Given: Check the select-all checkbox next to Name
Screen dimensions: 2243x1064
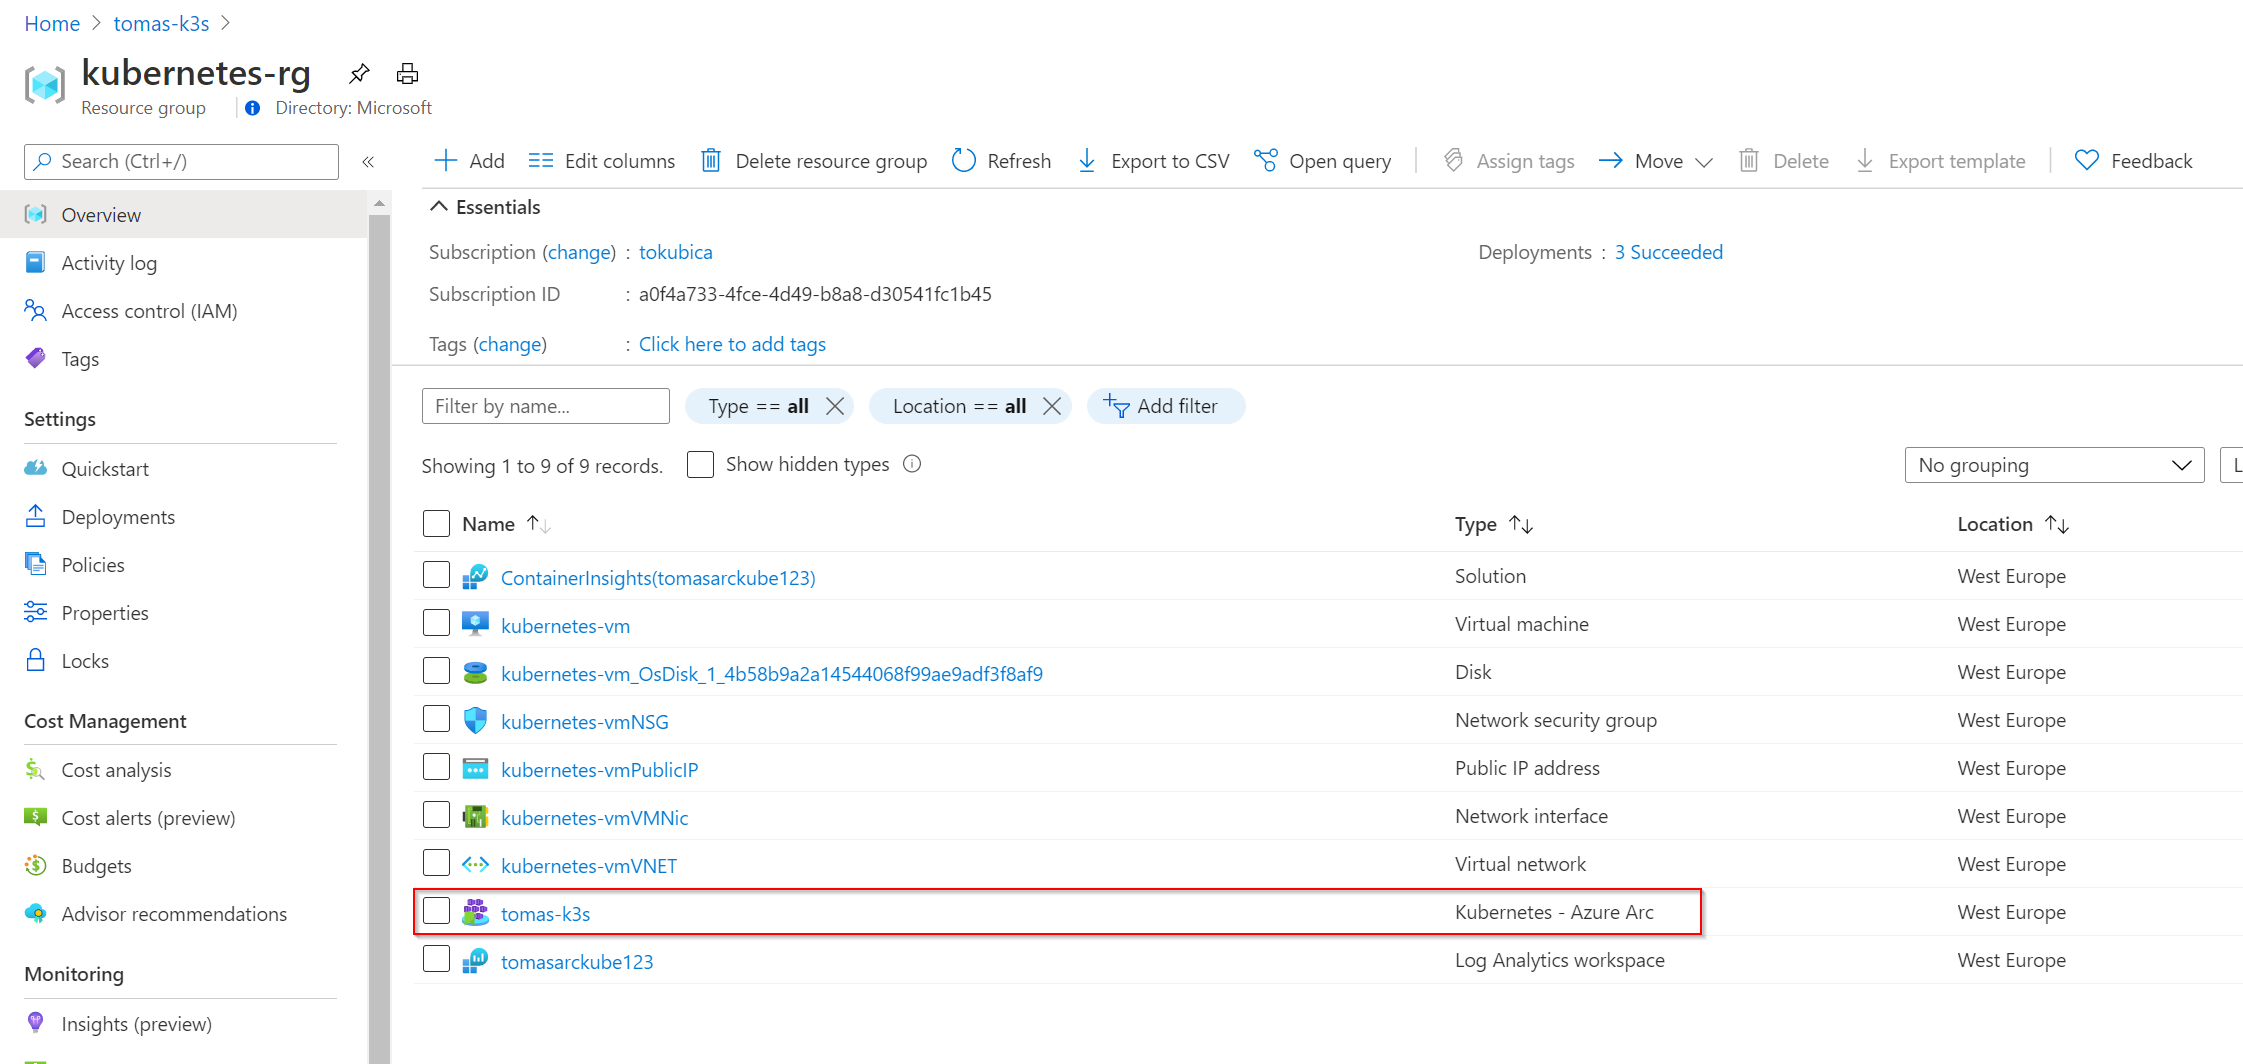Looking at the screenshot, I should pyautogui.click(x=436, y=524).
